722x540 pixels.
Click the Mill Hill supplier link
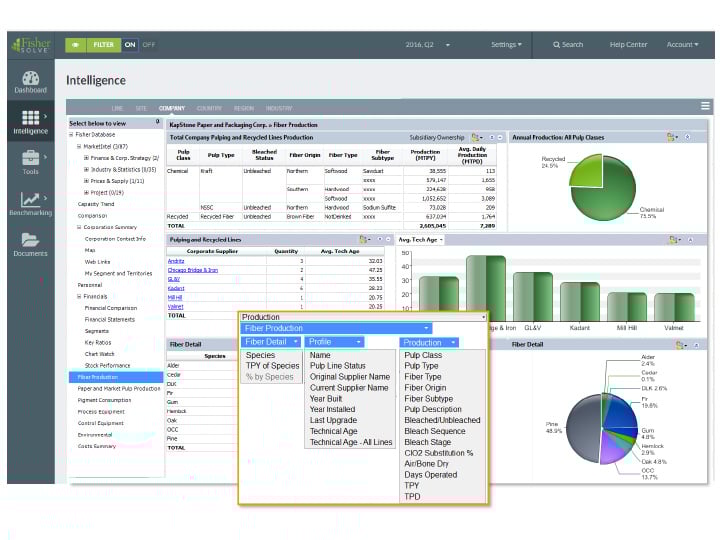coord(175,297)
